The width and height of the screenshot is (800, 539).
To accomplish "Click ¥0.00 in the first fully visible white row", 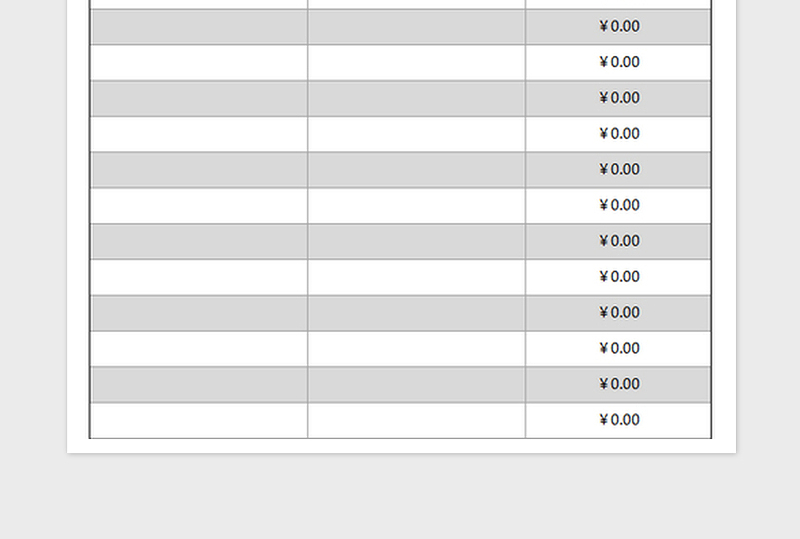I will 618,62.
